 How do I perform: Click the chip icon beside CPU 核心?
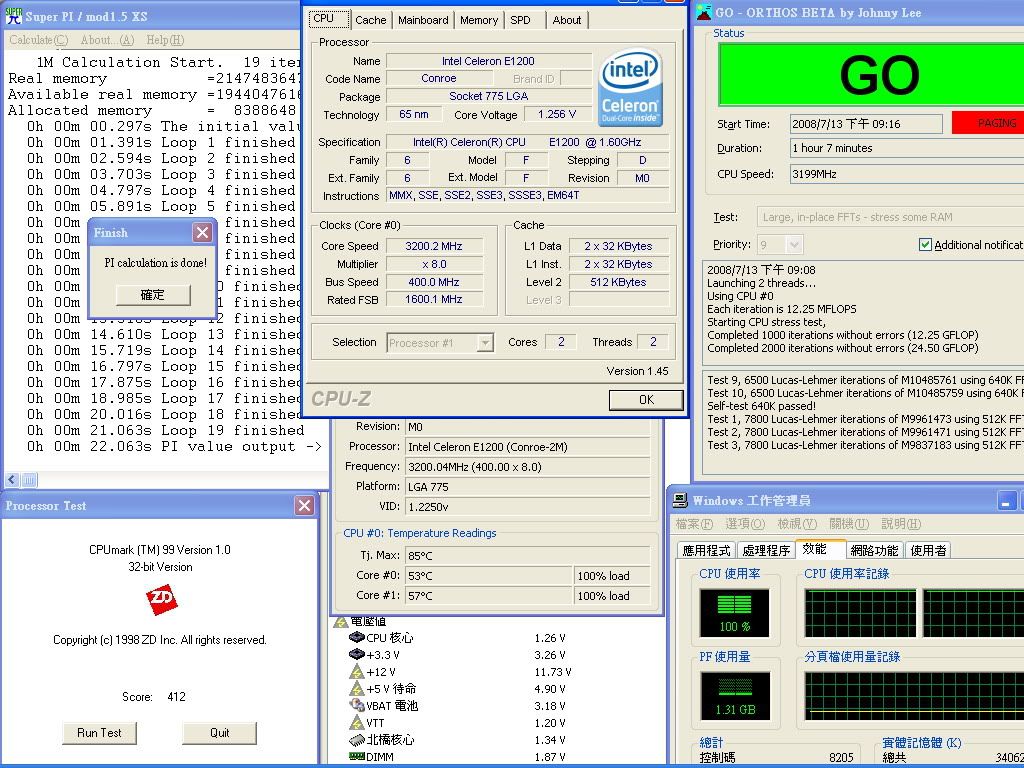[357, 637]
